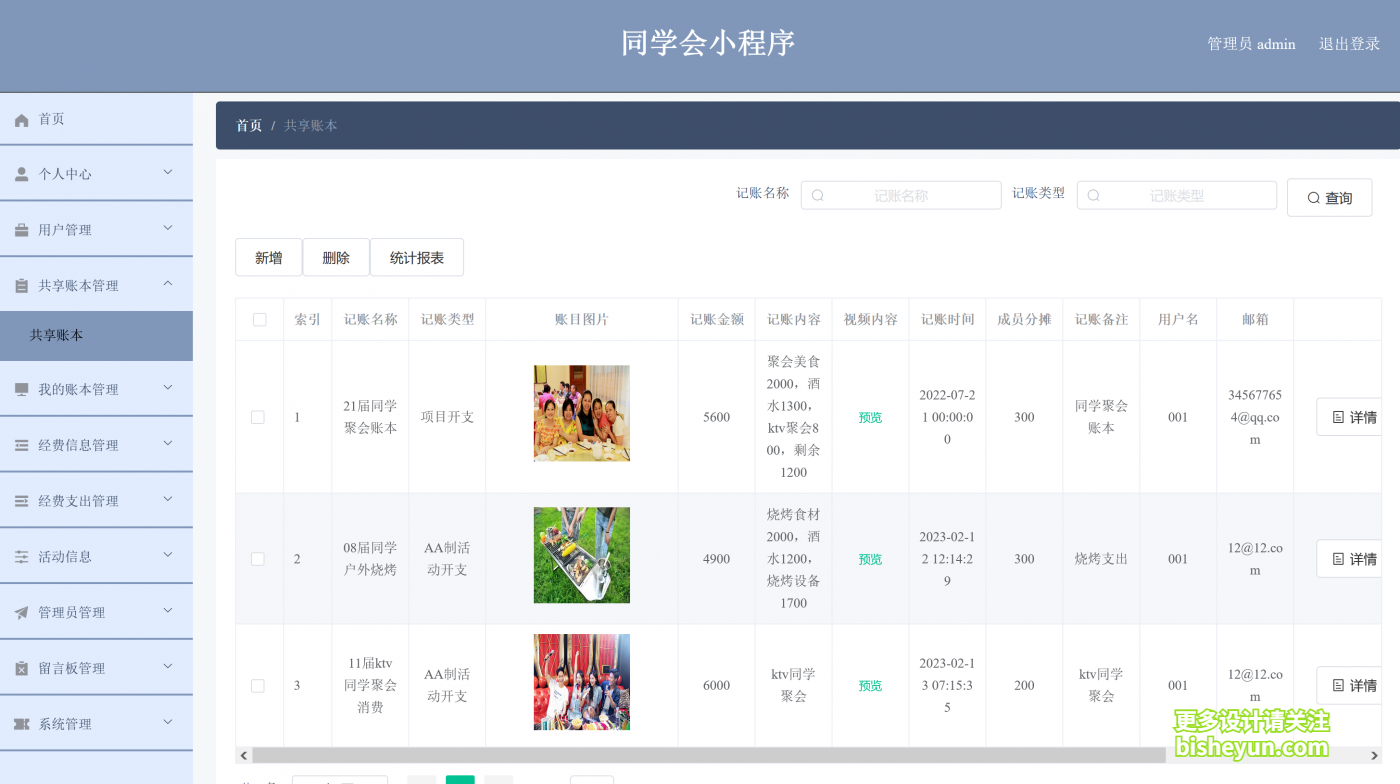Collapse the 共享账本管理 menu chevron

168,285
